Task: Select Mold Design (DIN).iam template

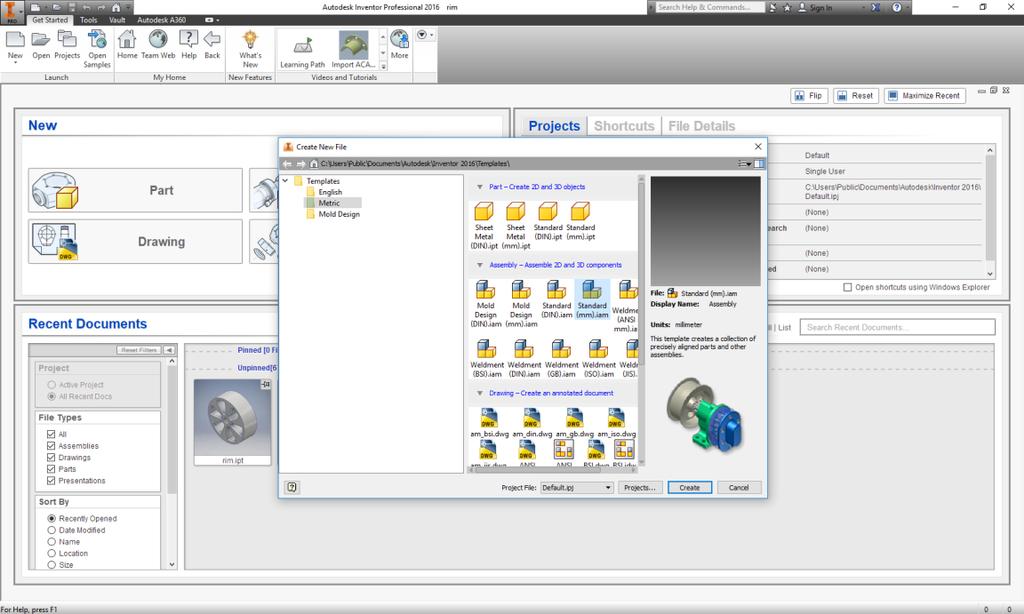Action: [x=485, y=304]
